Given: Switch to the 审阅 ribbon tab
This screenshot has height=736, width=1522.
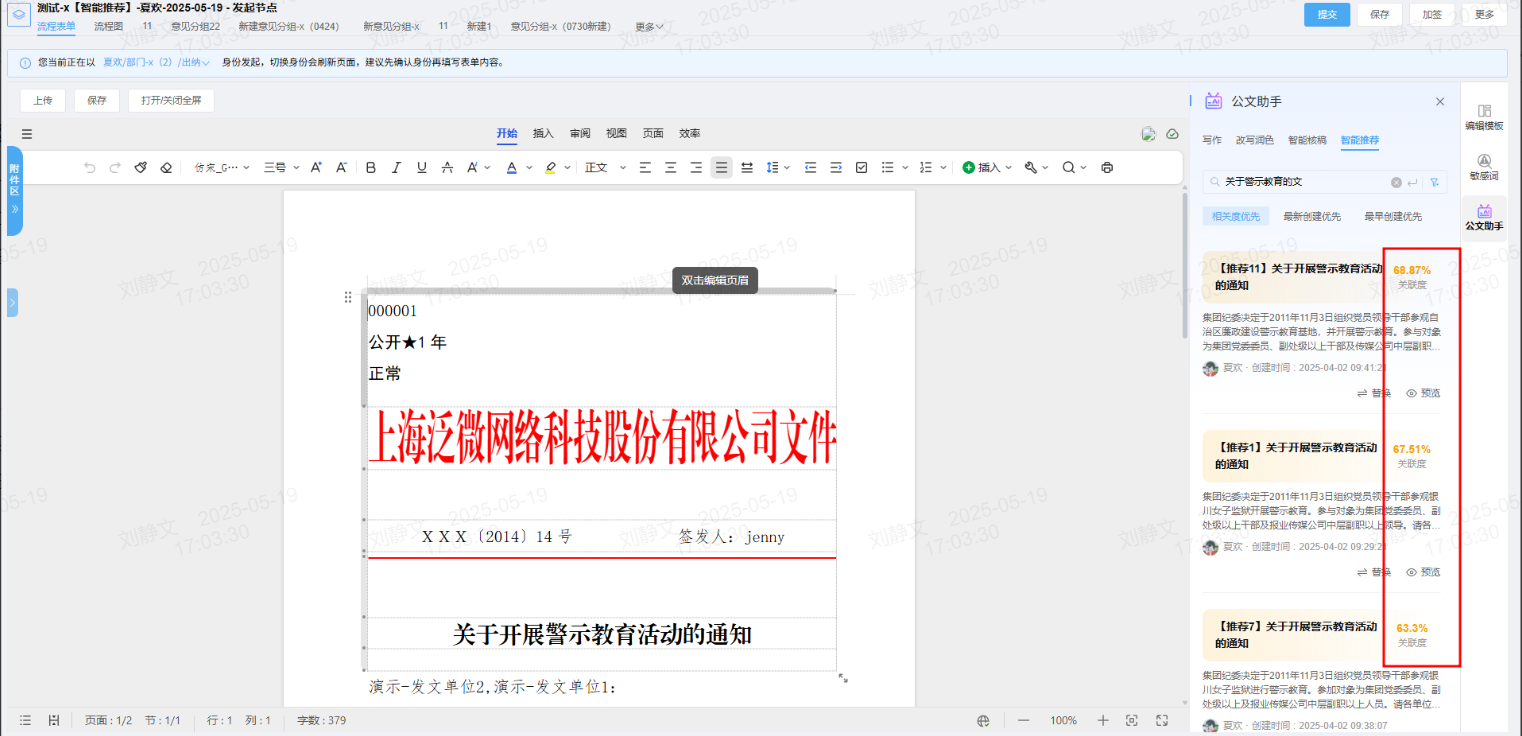Looking at the screenshot, I should point(580,133).
